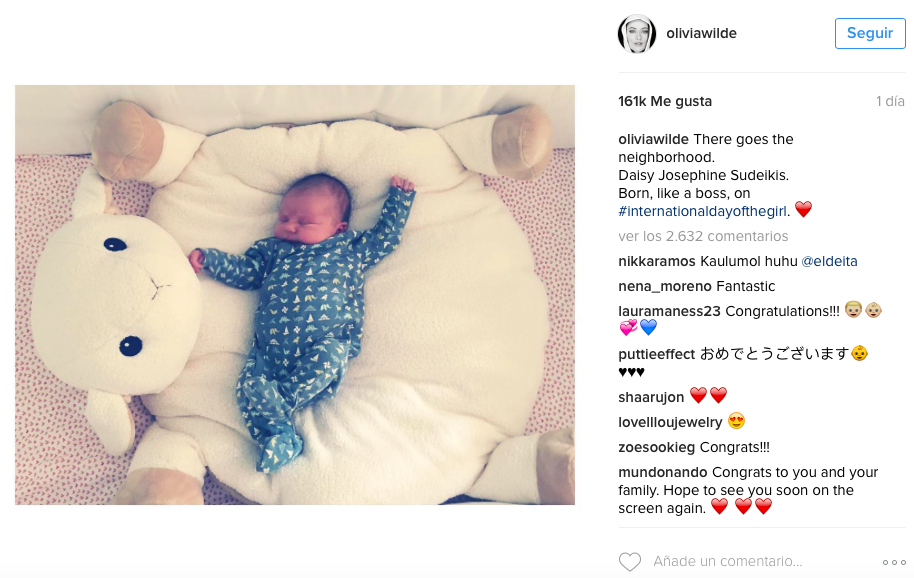Open lauramaness23 commenter profile
914x578 pixels.
click(669, 311)
